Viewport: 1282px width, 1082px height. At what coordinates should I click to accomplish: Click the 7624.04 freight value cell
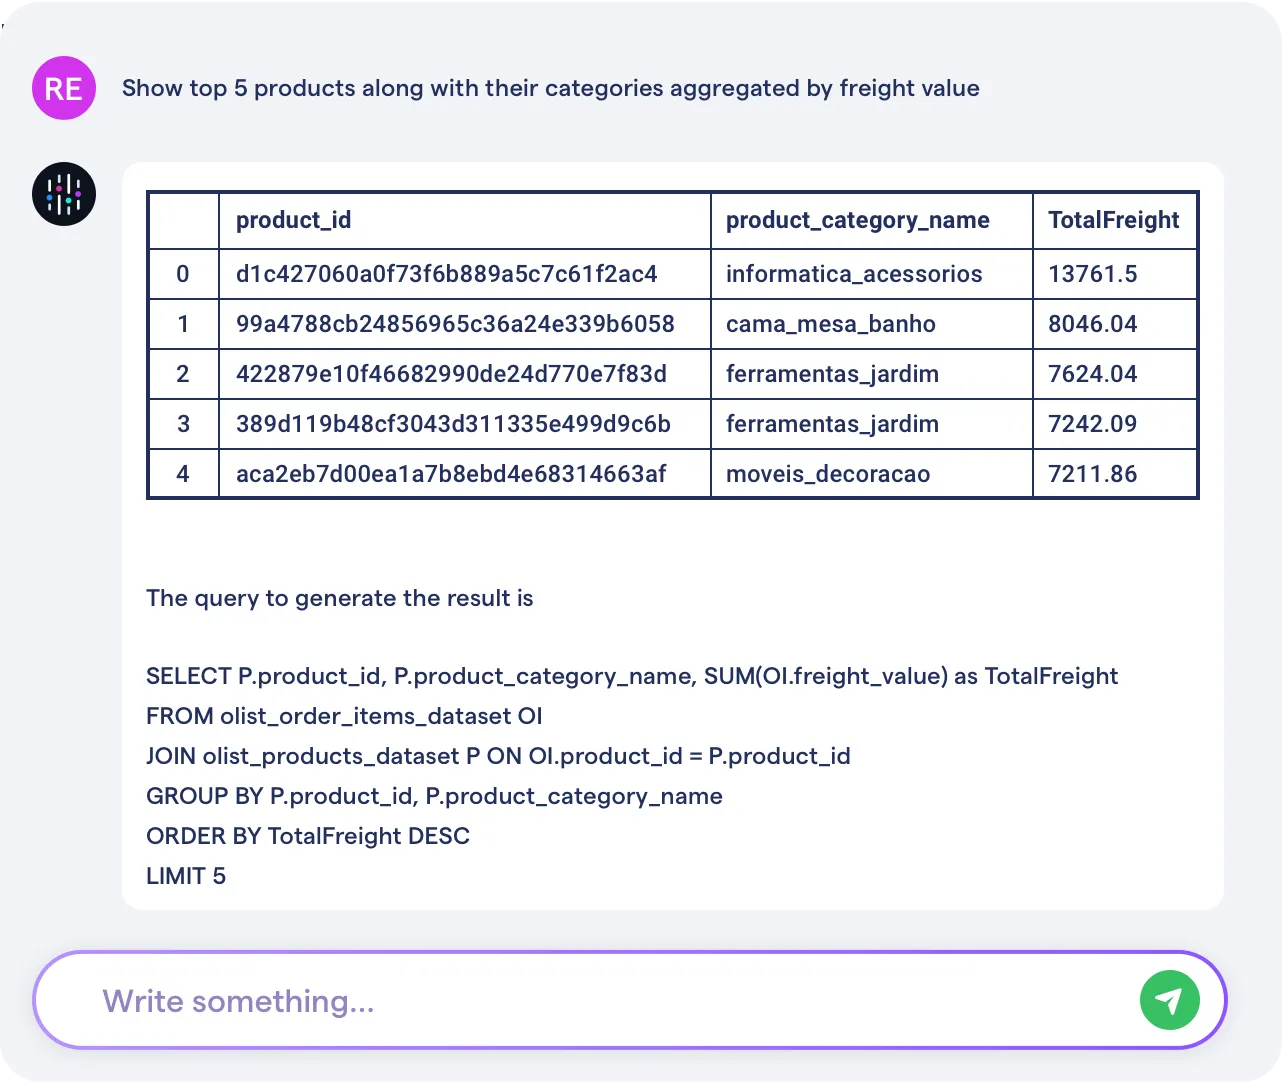(x=1092, y=374)
